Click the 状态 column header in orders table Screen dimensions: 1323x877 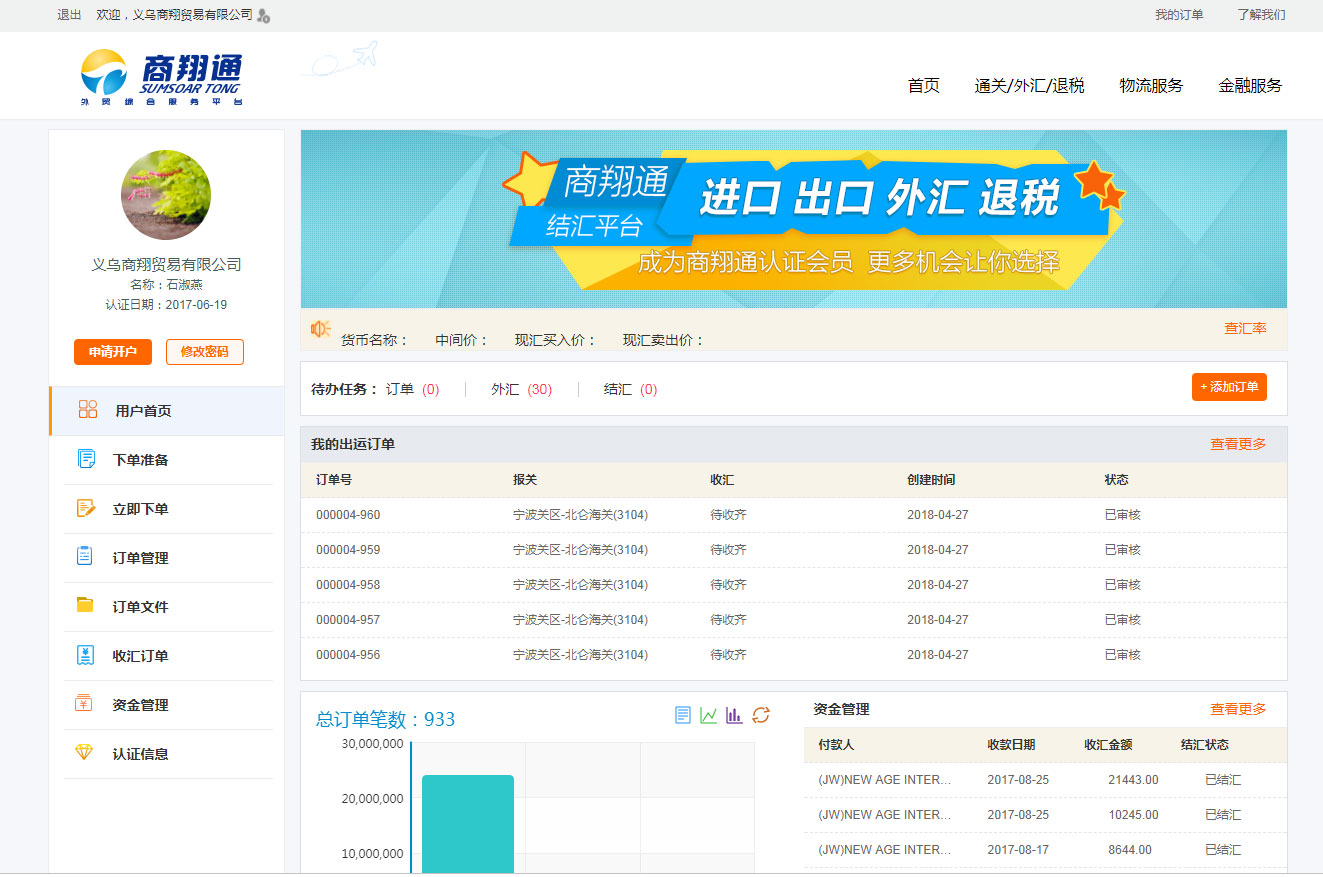1116,480
